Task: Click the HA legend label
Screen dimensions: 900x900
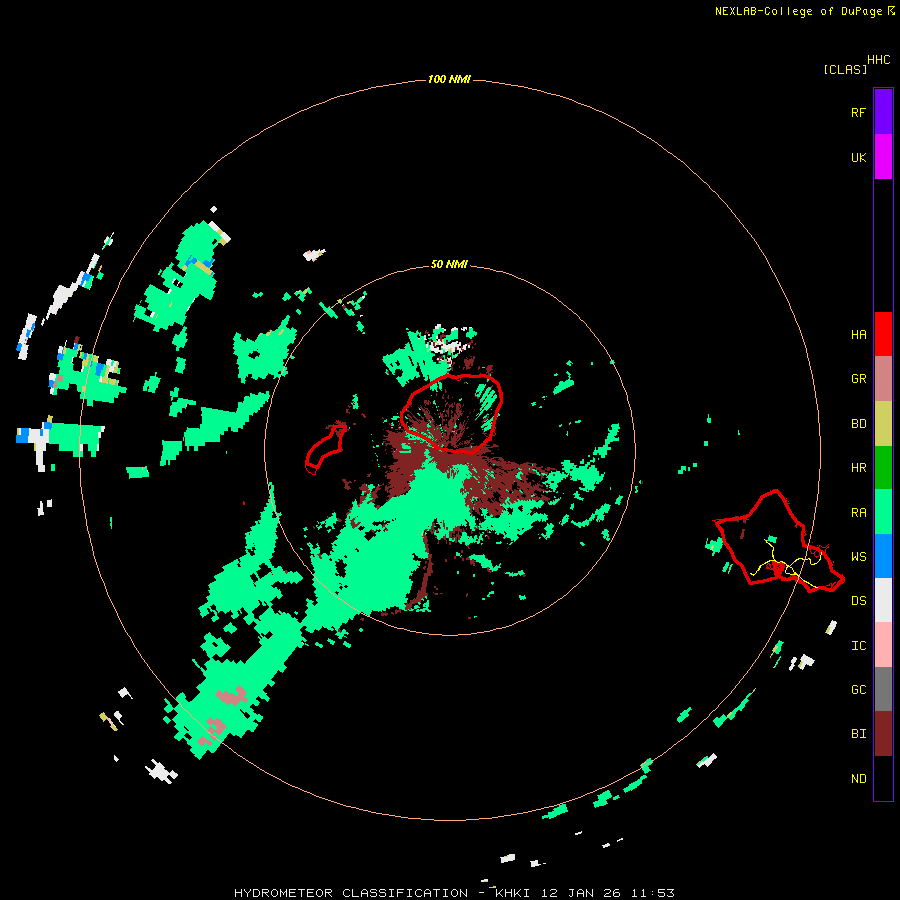Action: coord(858,335)
